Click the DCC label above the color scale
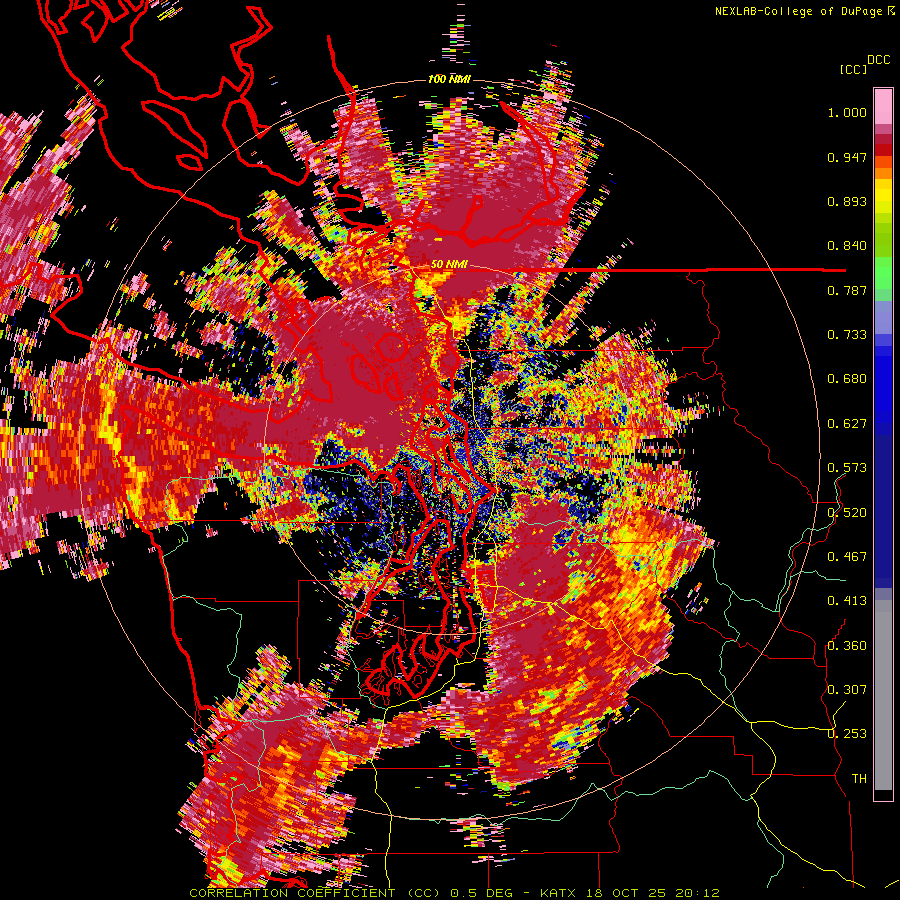Viewport: 900px width, 900px height. point(878,60)
